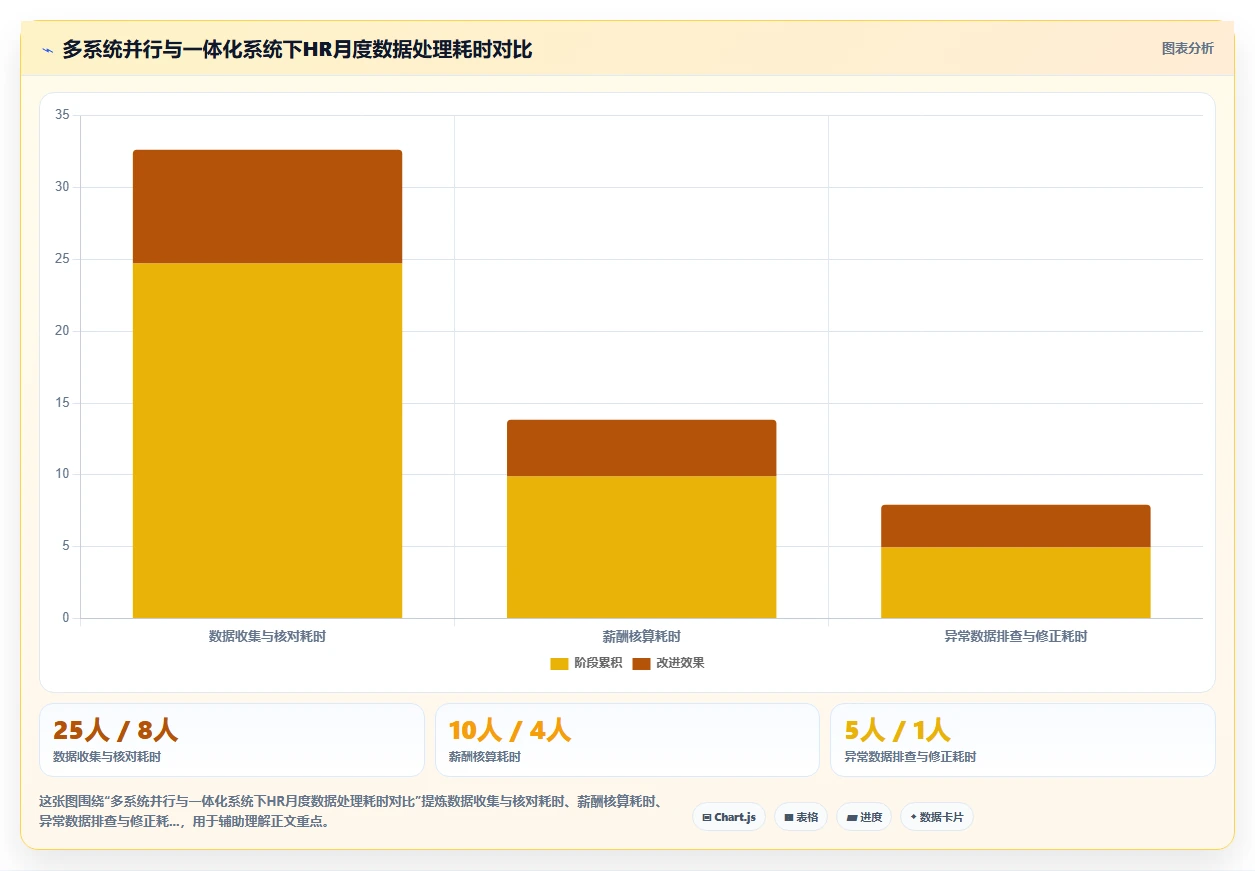Click the y-axis value 25
Screen dimensions: 1255x871
click(x=62, y=259)
